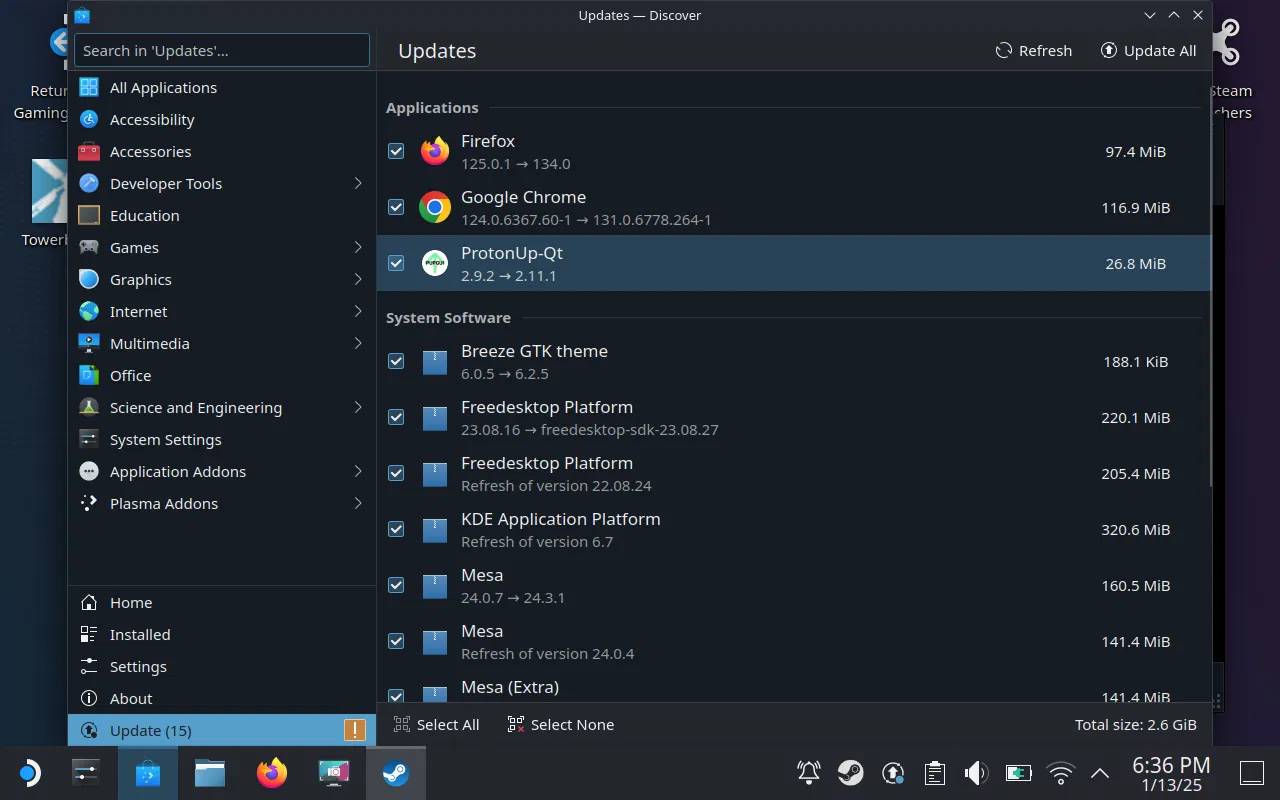This screenshot has width=1280, height=800.
Task: Open the screenshot tool in taskbar
Action: (x=334, y=773)
